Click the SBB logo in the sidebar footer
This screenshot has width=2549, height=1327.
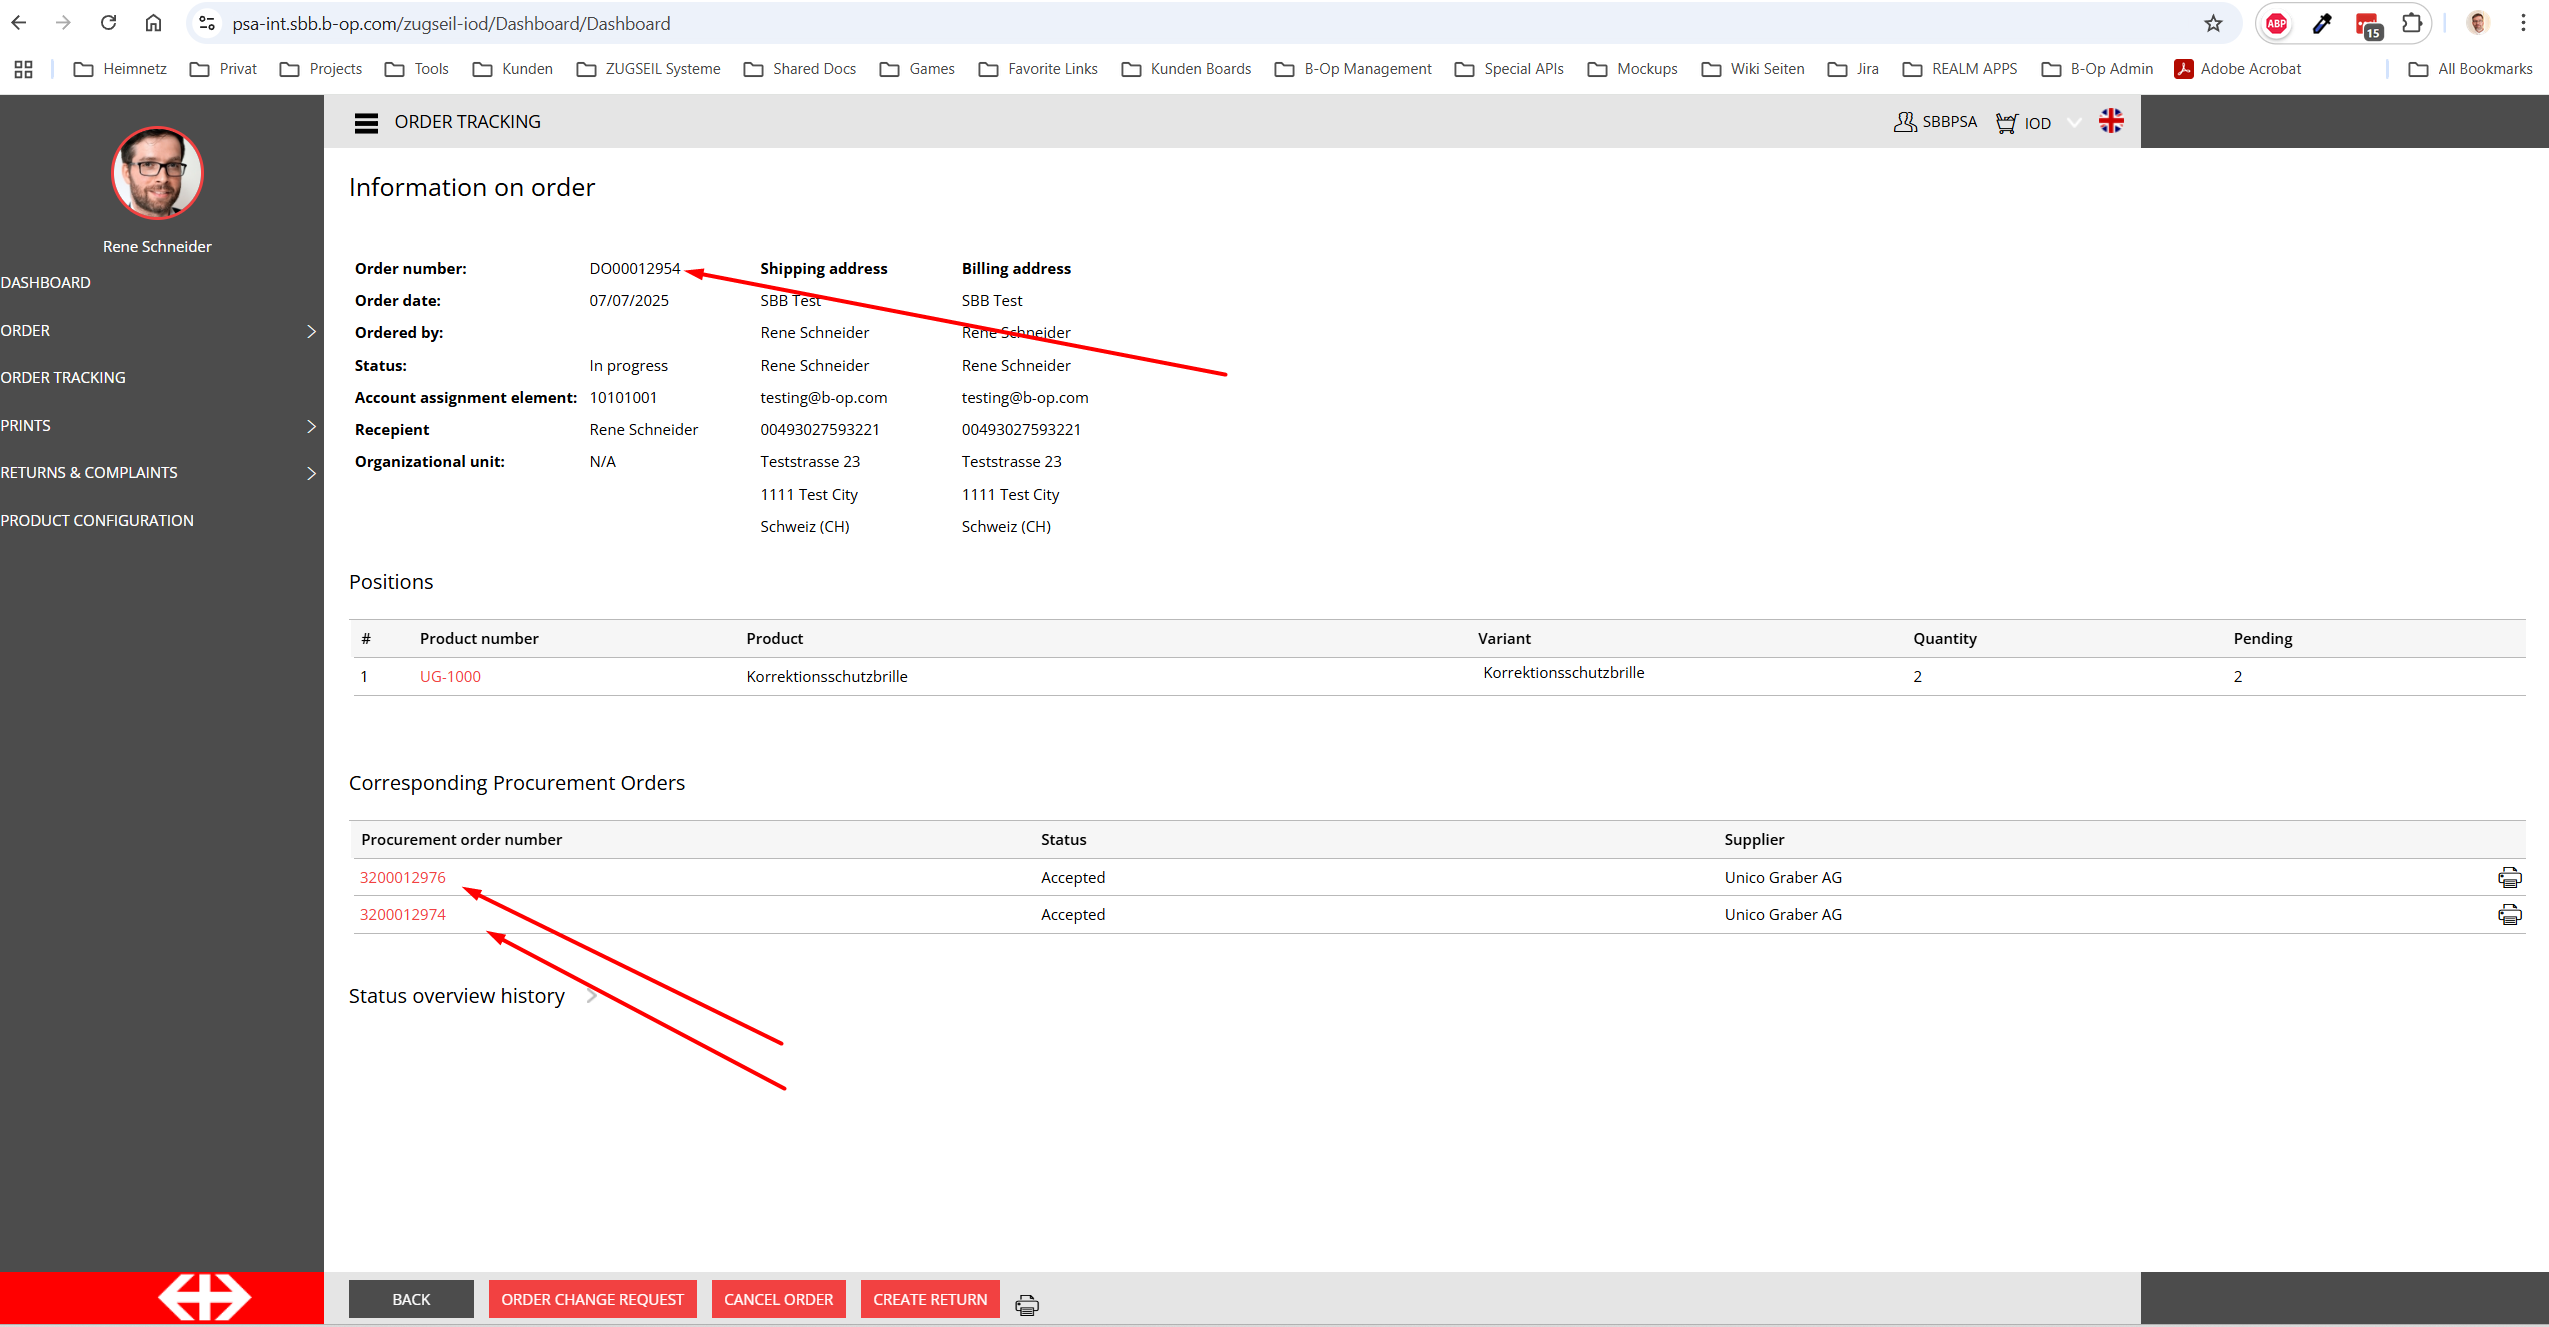click(204, 1297)
